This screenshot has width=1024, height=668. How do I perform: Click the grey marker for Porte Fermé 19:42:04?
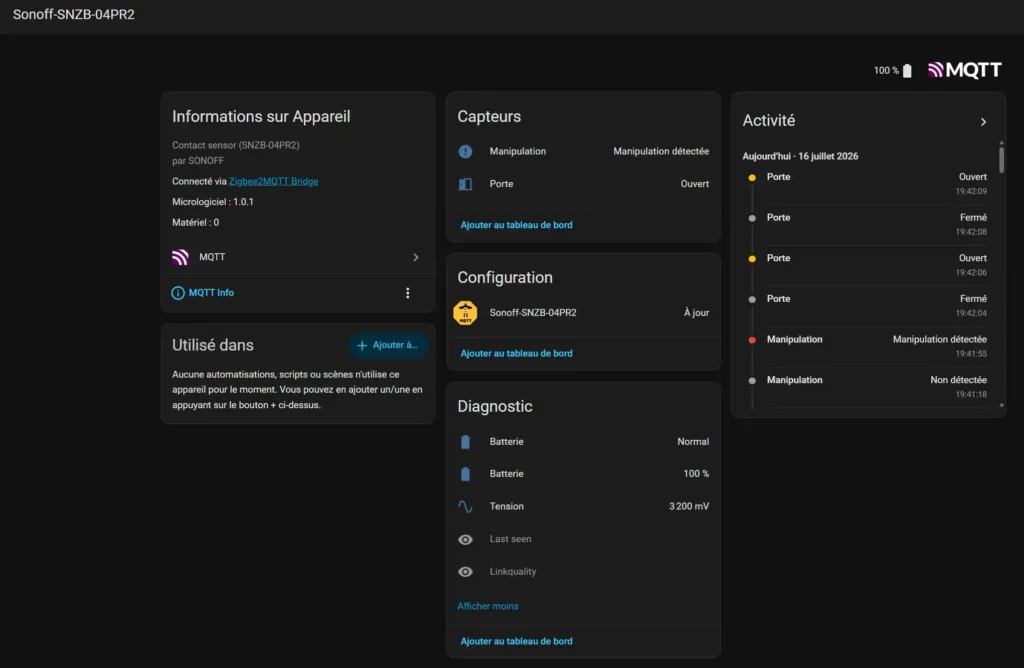pyautogui.click(x=752, y=299)
